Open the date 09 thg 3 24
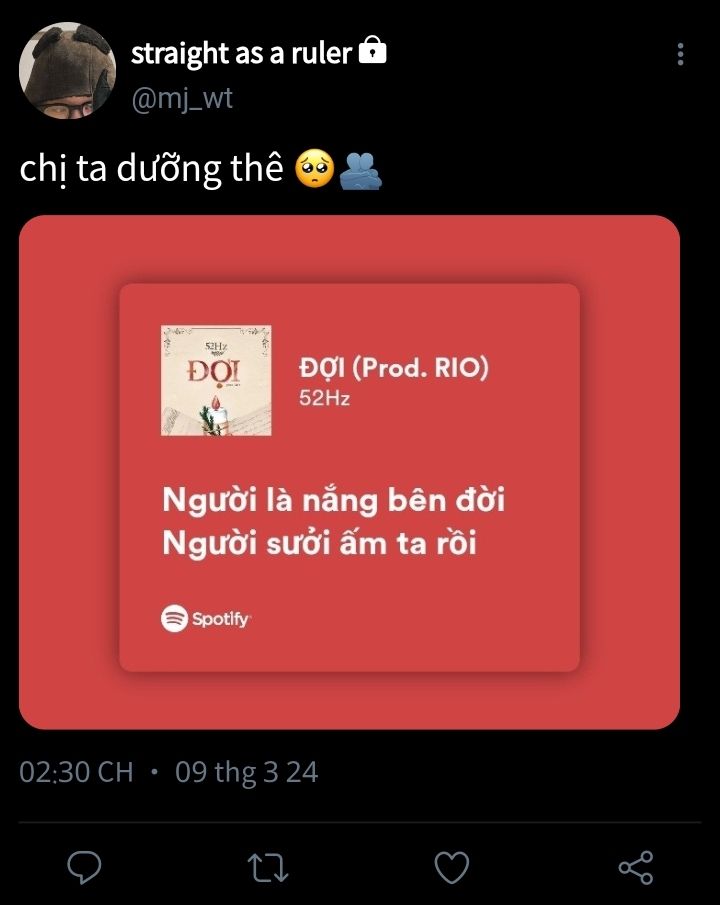The height and width of the screenshot is (905, 720). pos(247,772)
